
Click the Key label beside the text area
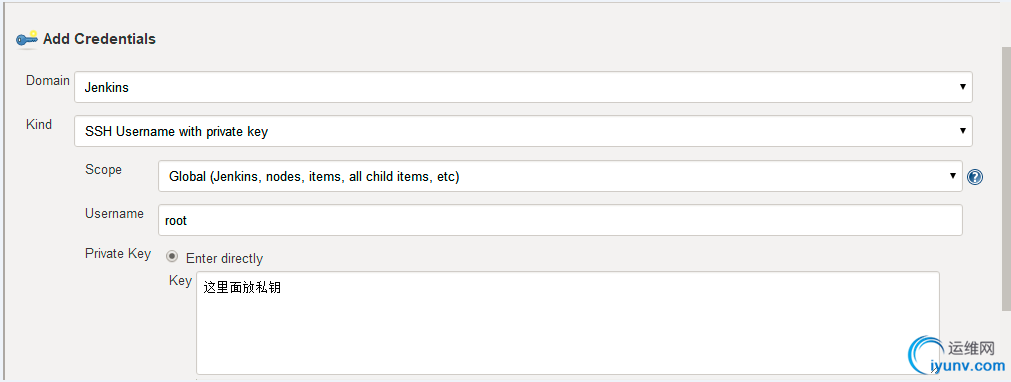180,281
